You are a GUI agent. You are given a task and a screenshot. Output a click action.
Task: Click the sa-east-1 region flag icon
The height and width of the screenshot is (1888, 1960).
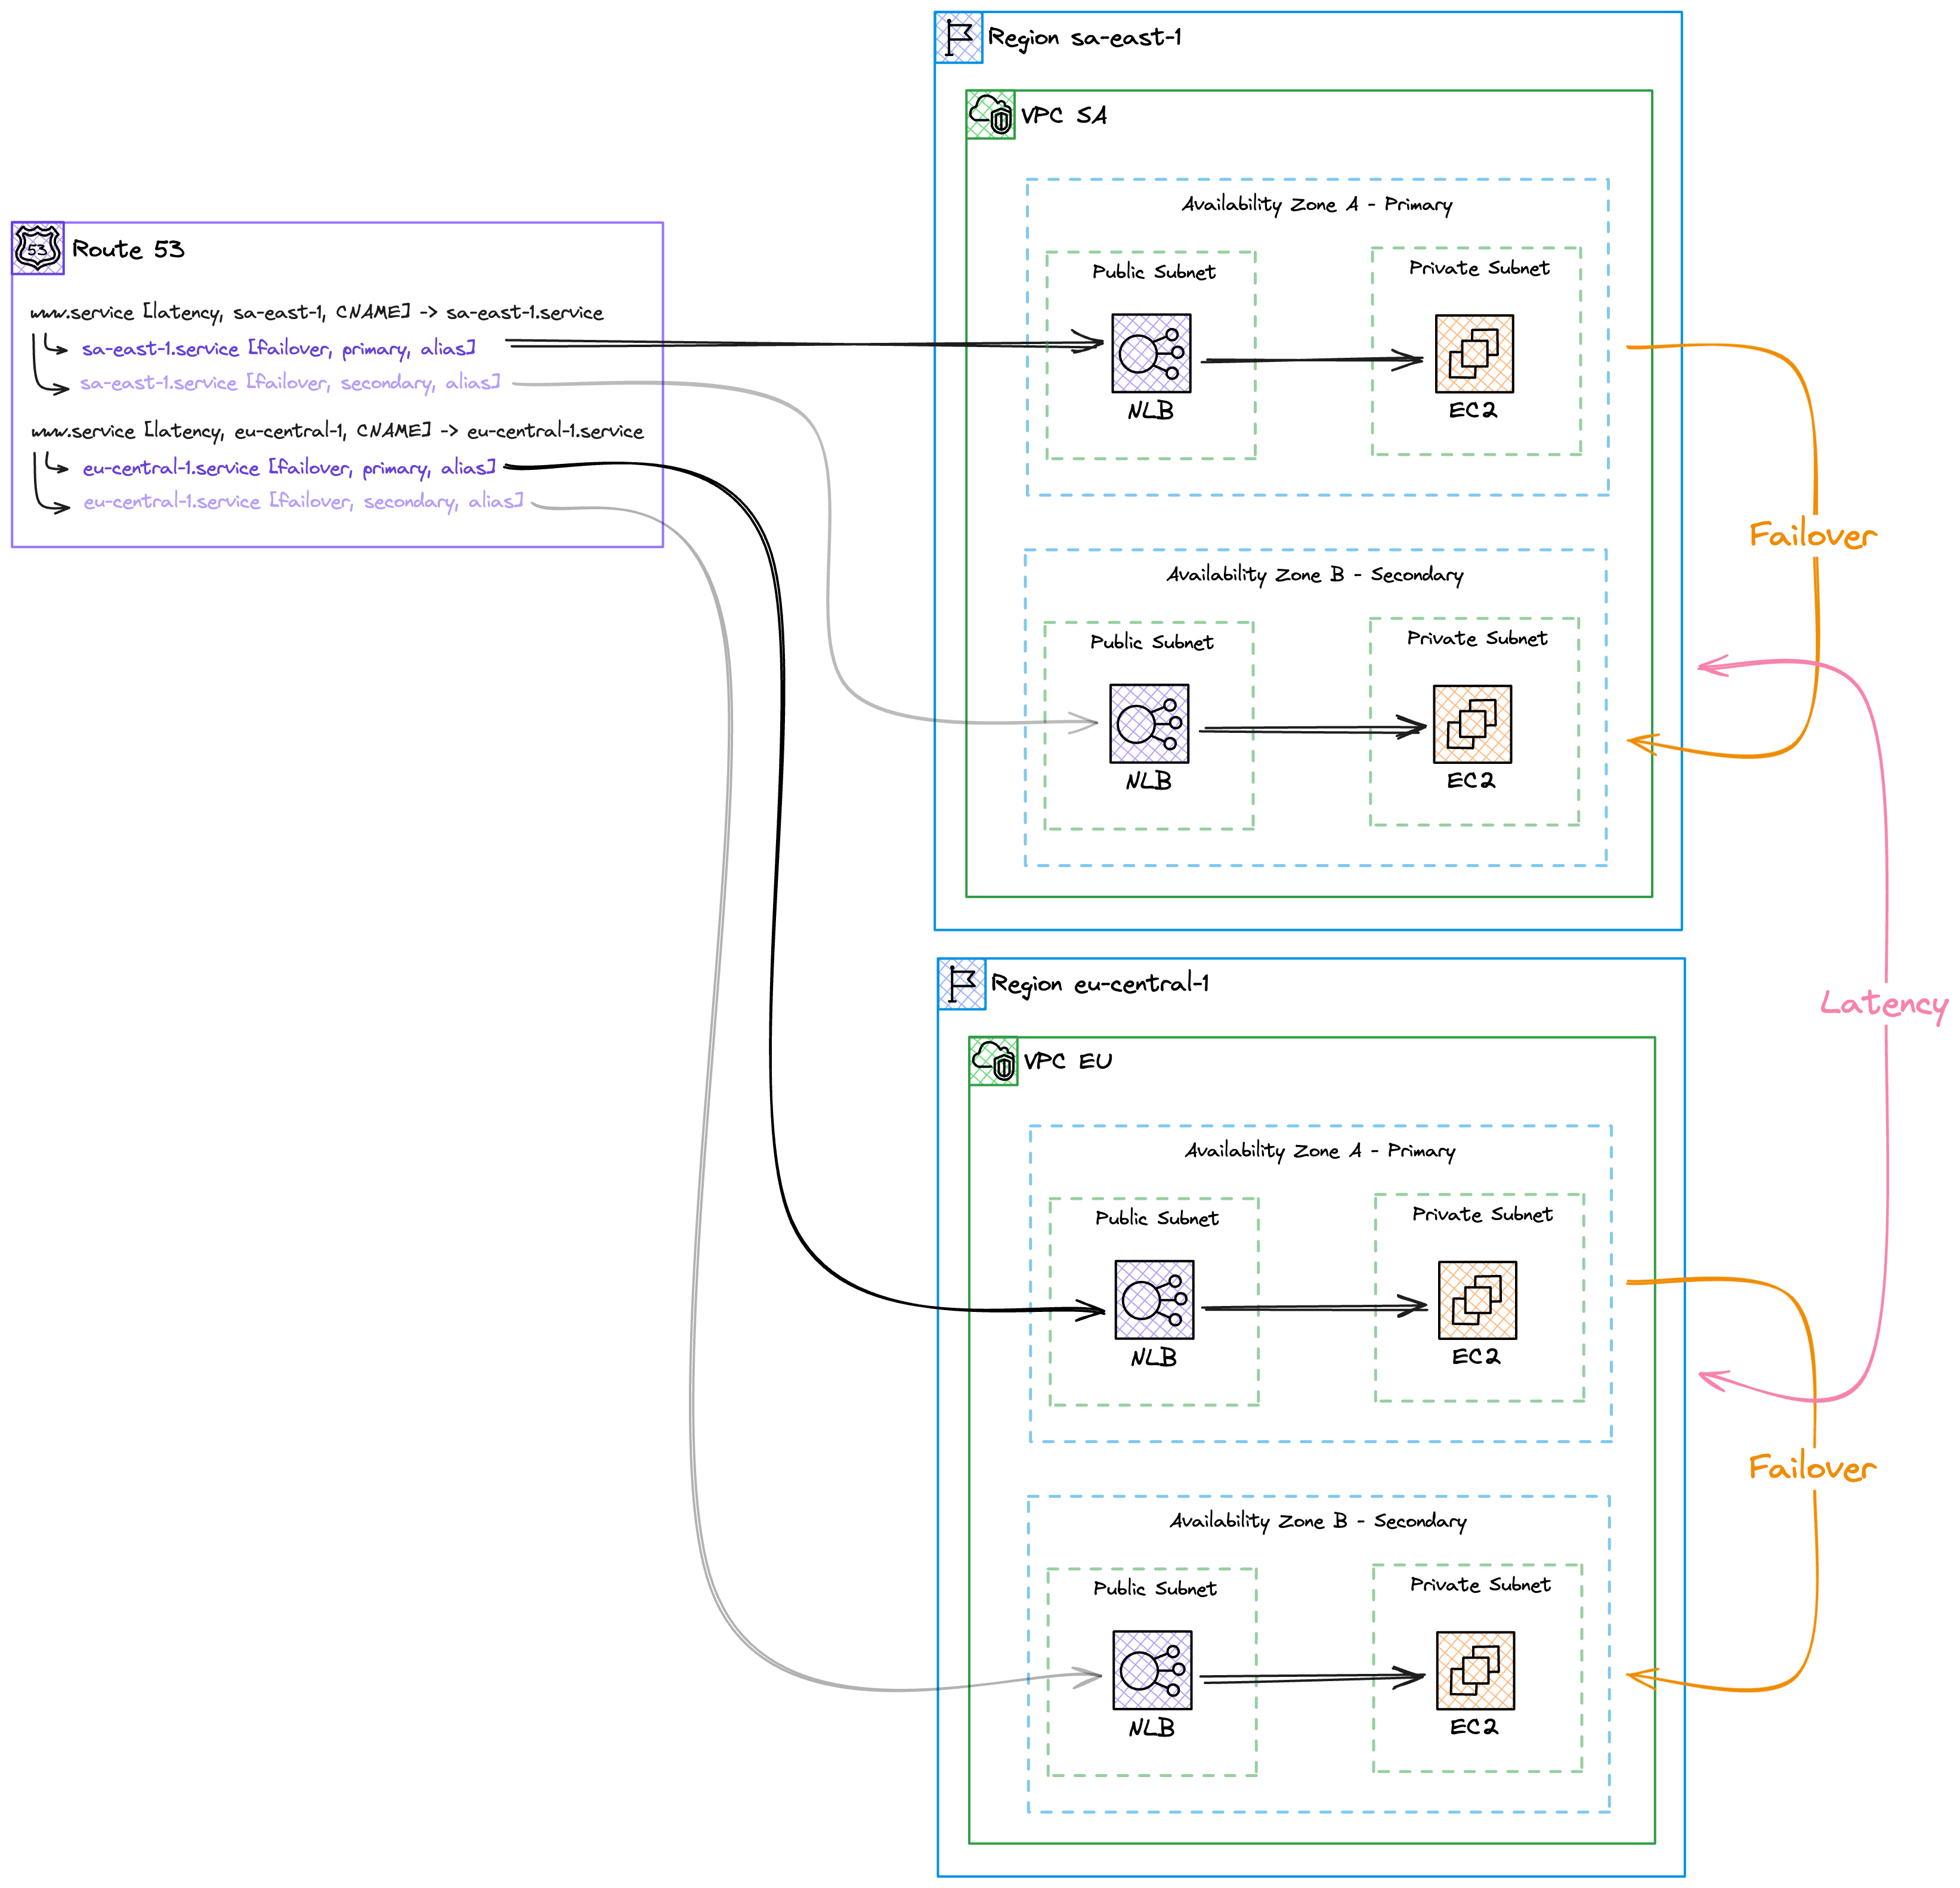959,38
